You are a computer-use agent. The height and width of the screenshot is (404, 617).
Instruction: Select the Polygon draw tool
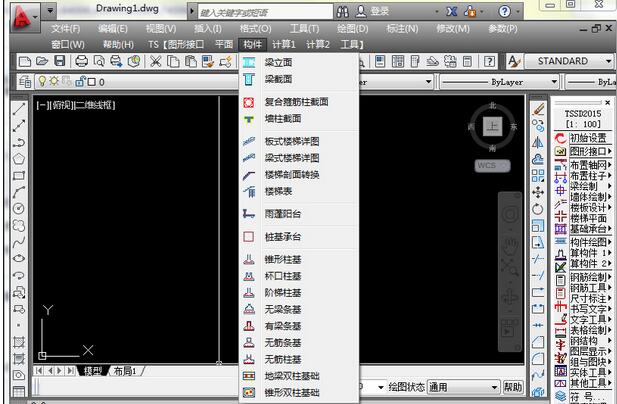(x=18, y=159)
